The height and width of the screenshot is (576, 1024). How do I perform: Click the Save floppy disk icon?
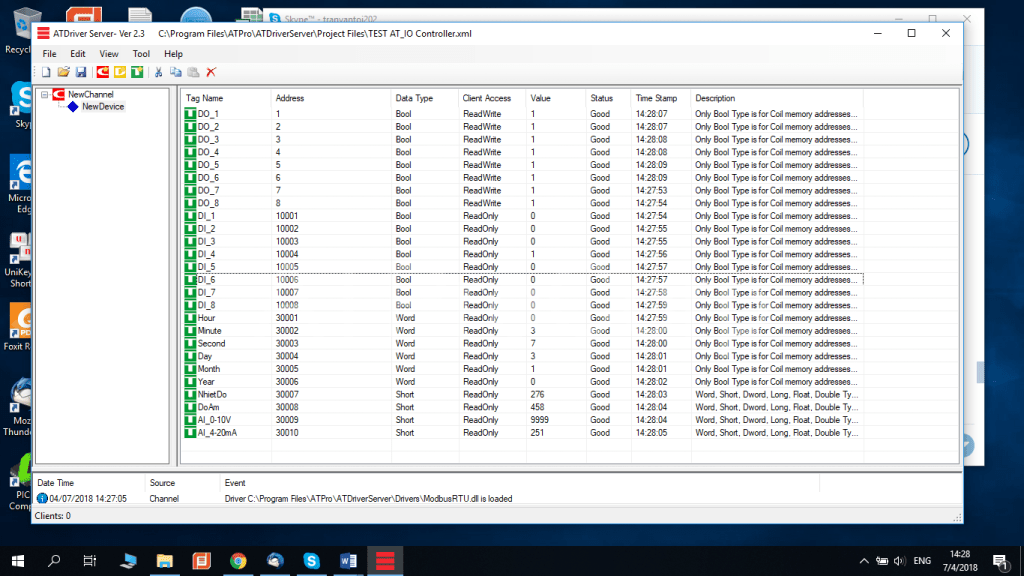coord(81,72)
